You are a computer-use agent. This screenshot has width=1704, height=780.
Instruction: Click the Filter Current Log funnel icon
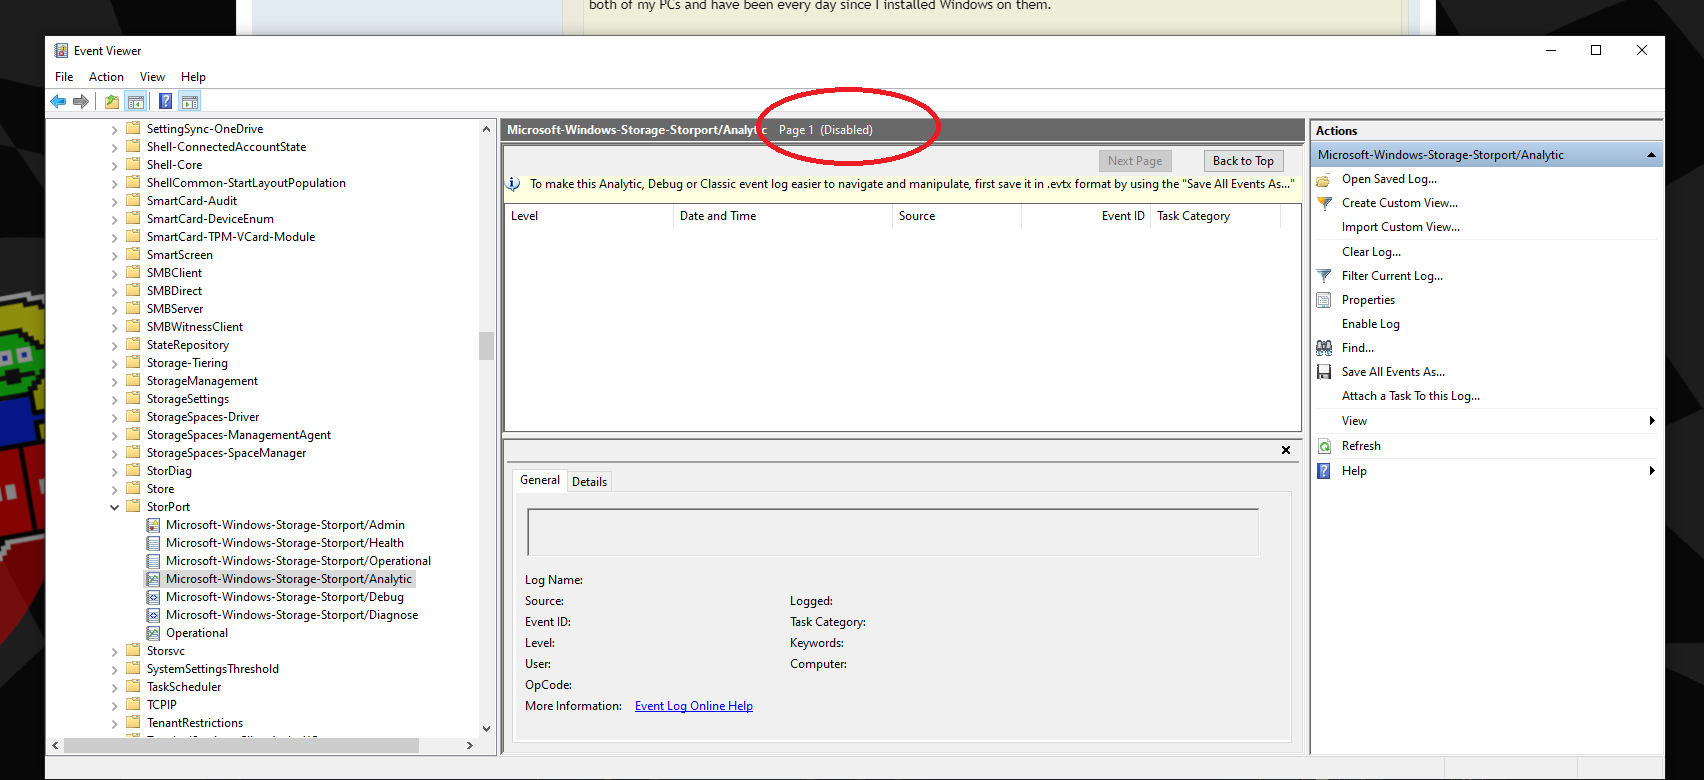pyautogui.click(x=1324, y=276)
